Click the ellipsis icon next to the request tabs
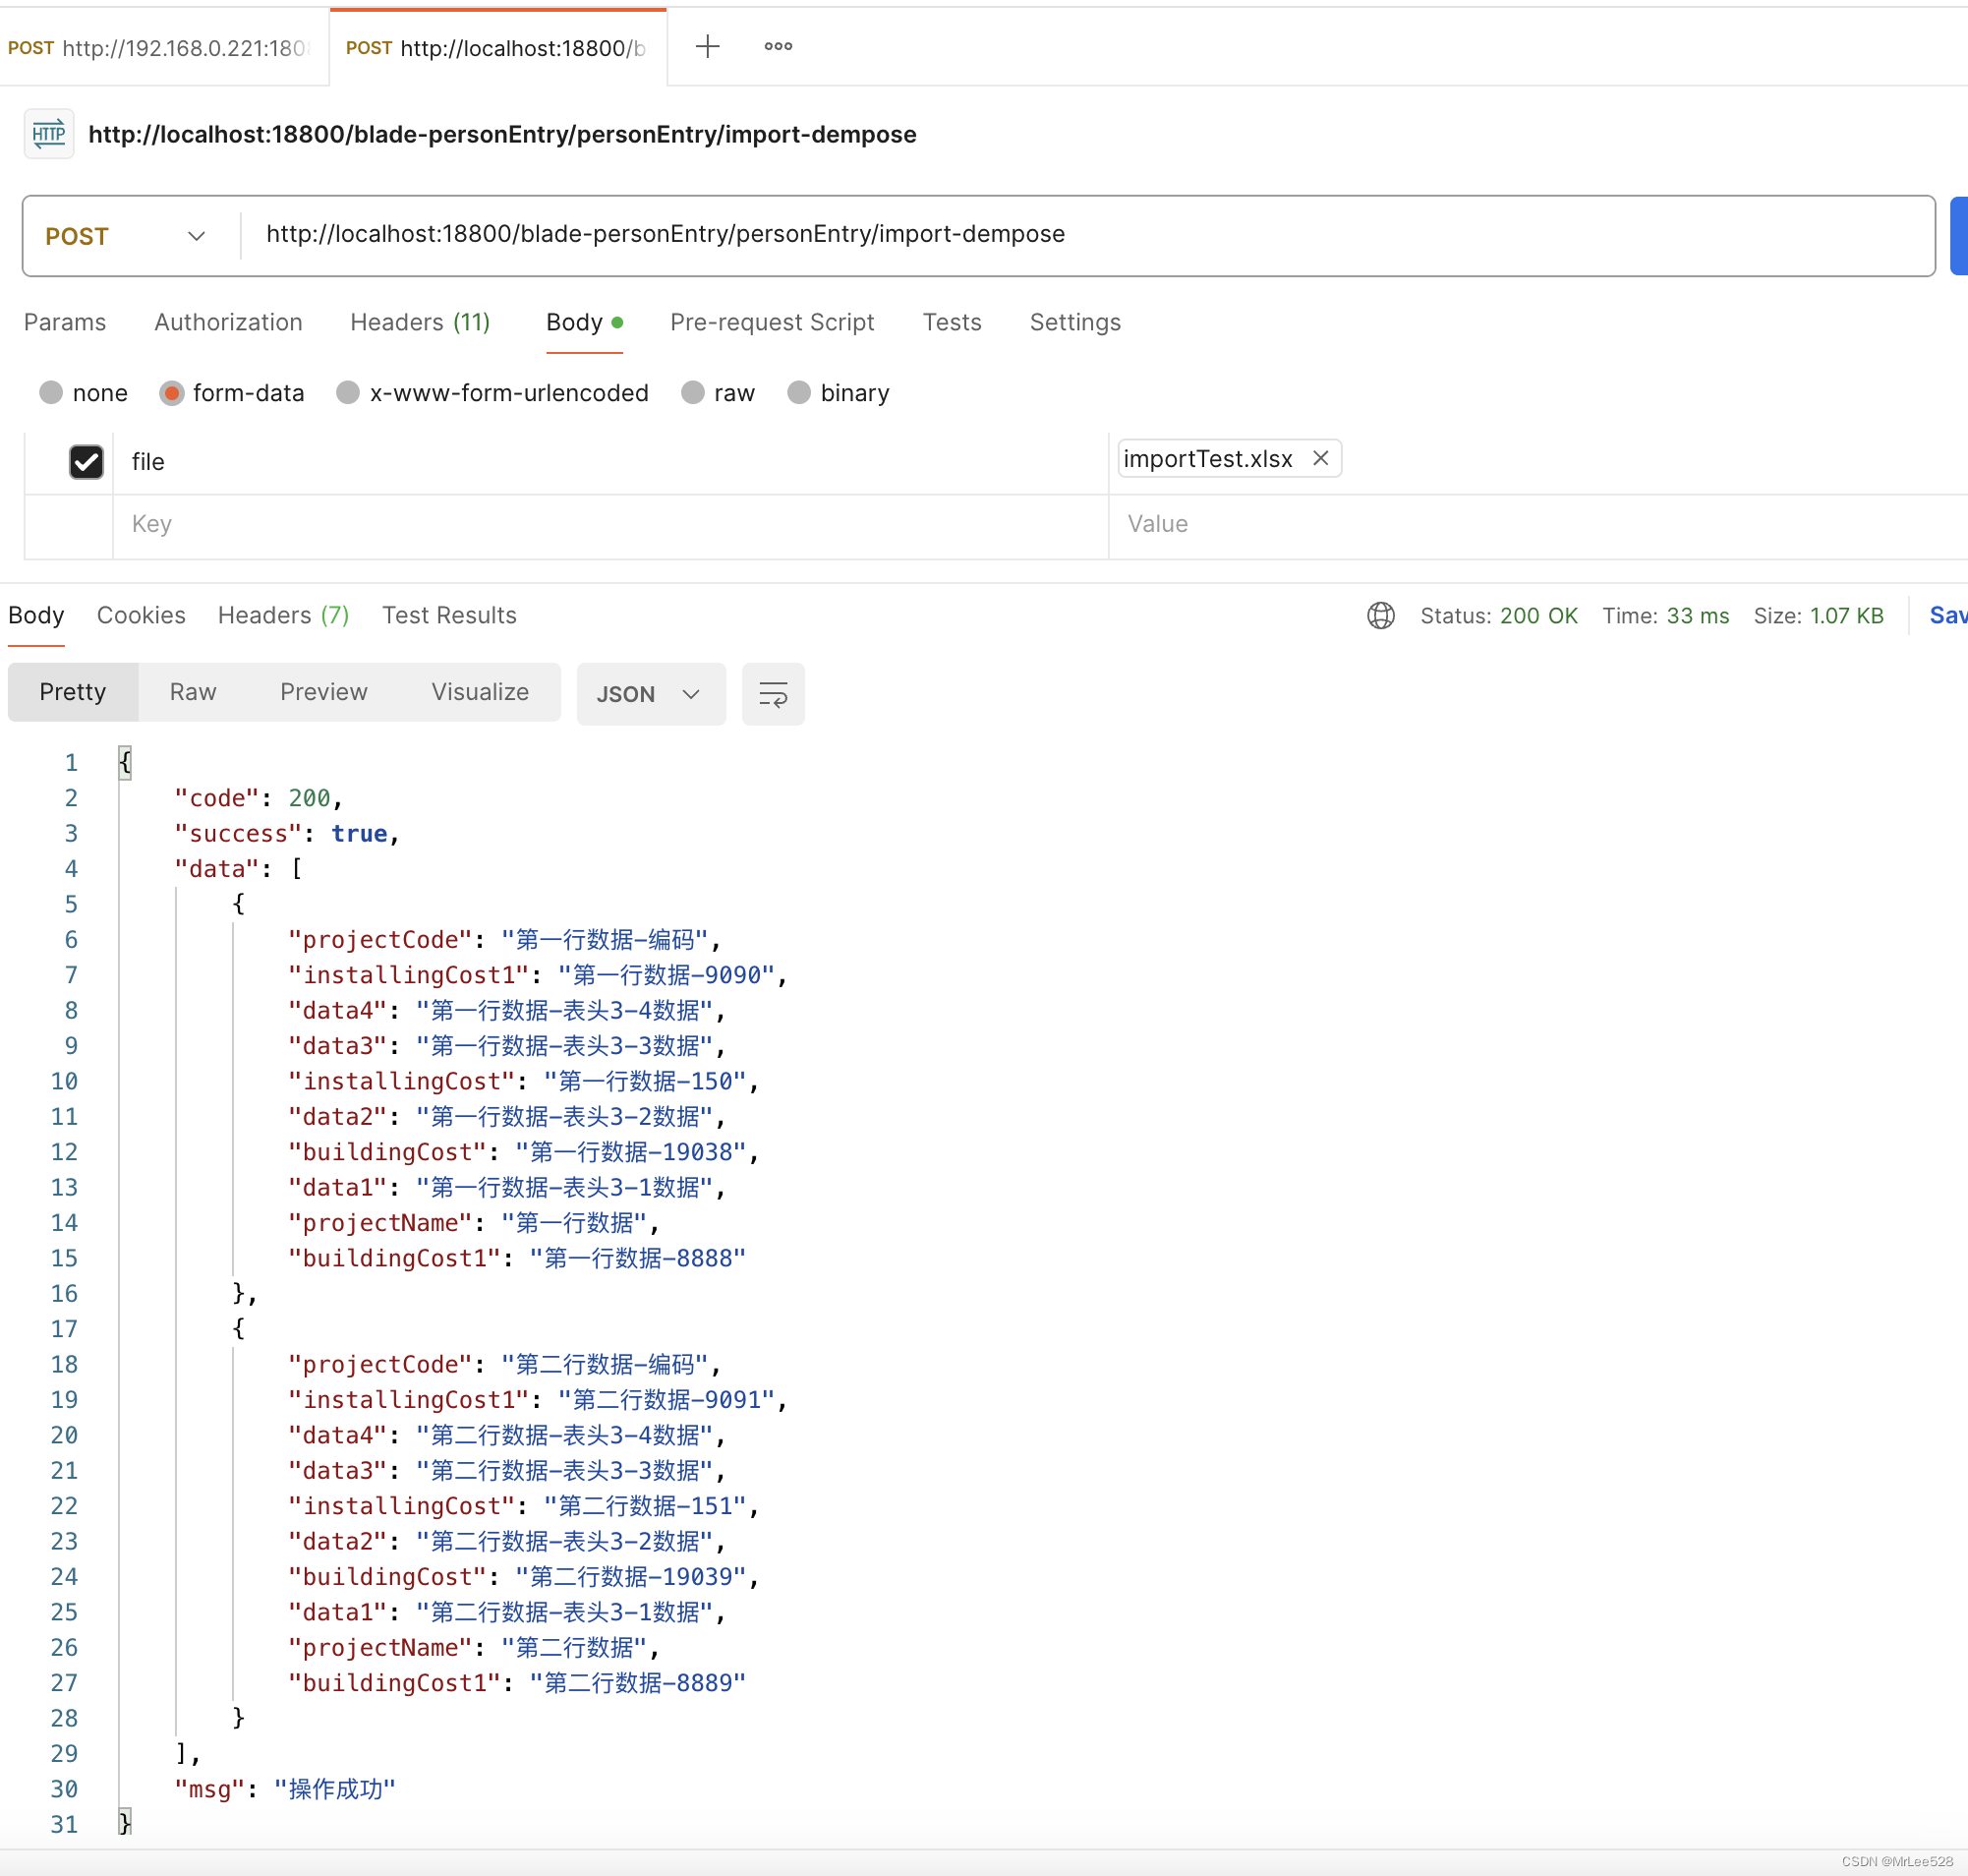1968x1876 pixels. [x=777, y=46]
